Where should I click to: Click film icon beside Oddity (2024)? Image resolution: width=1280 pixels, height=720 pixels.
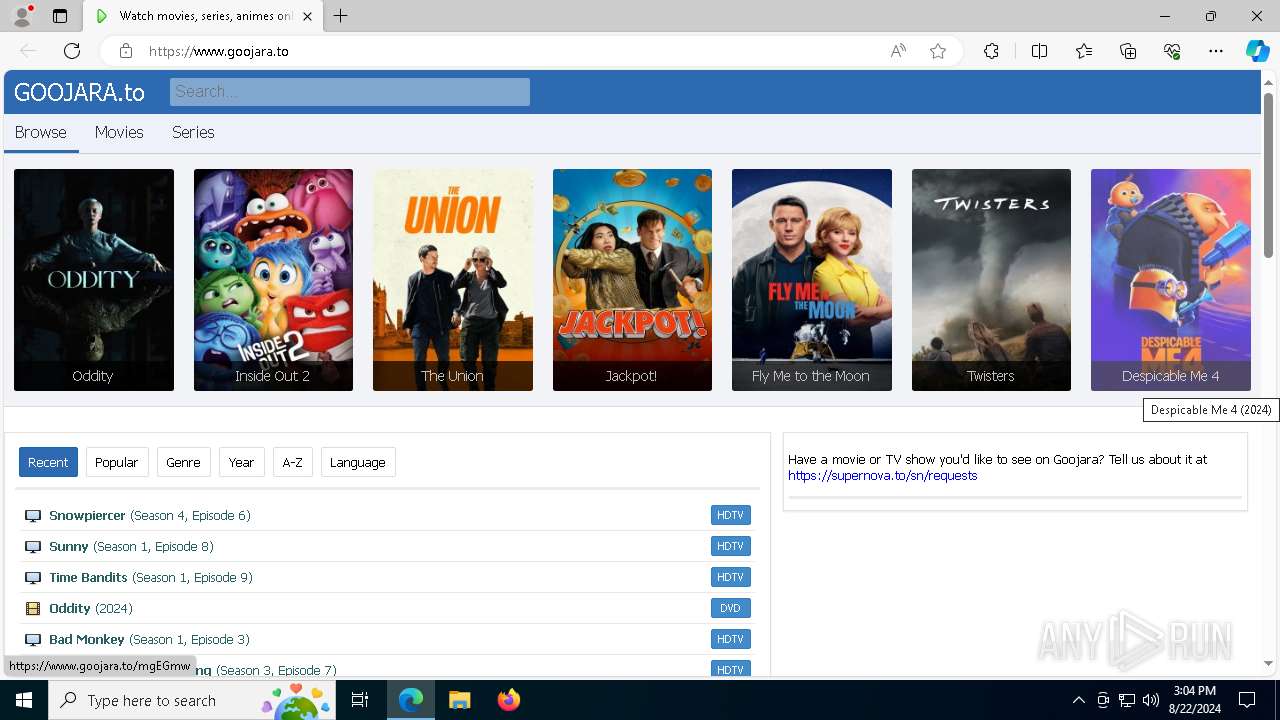pos(33,608)
